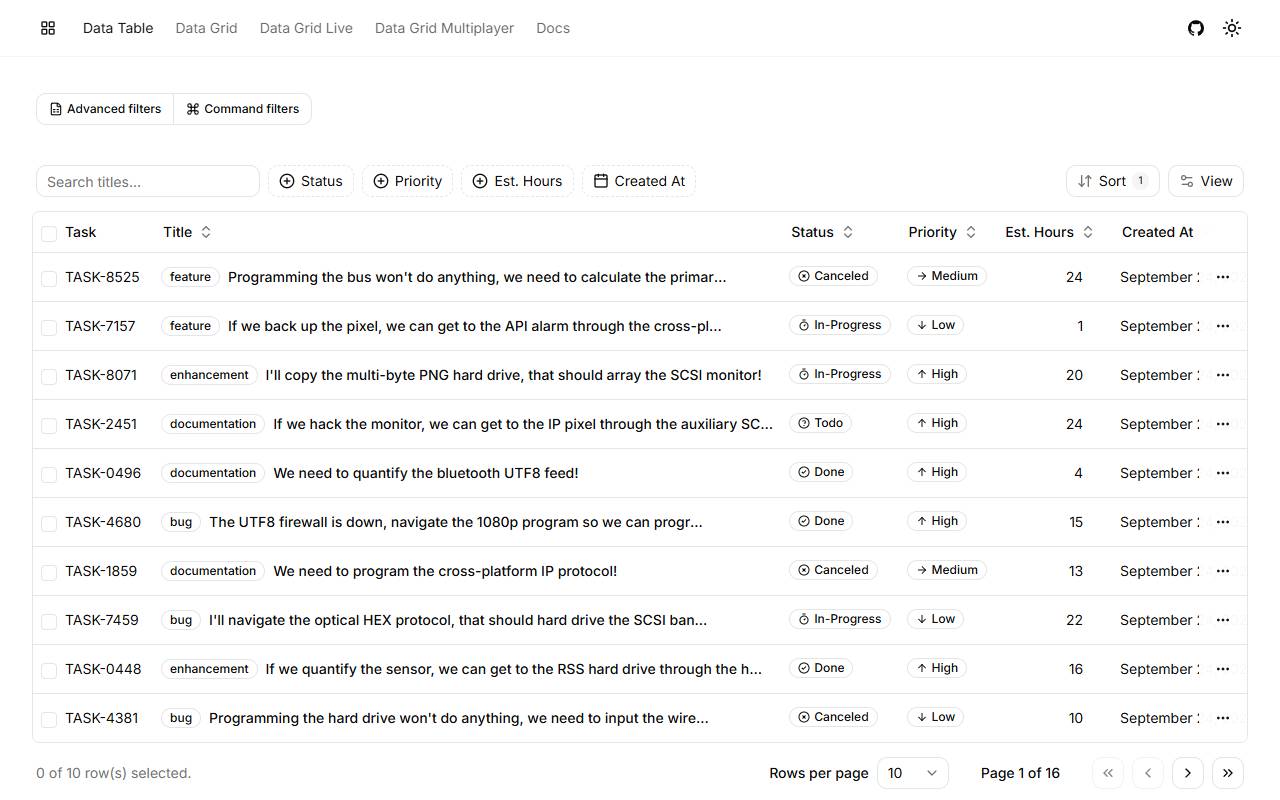This screenshot has width=1280, height=800.
Task: Open the Docs page
Action: (x=553, y=28)
